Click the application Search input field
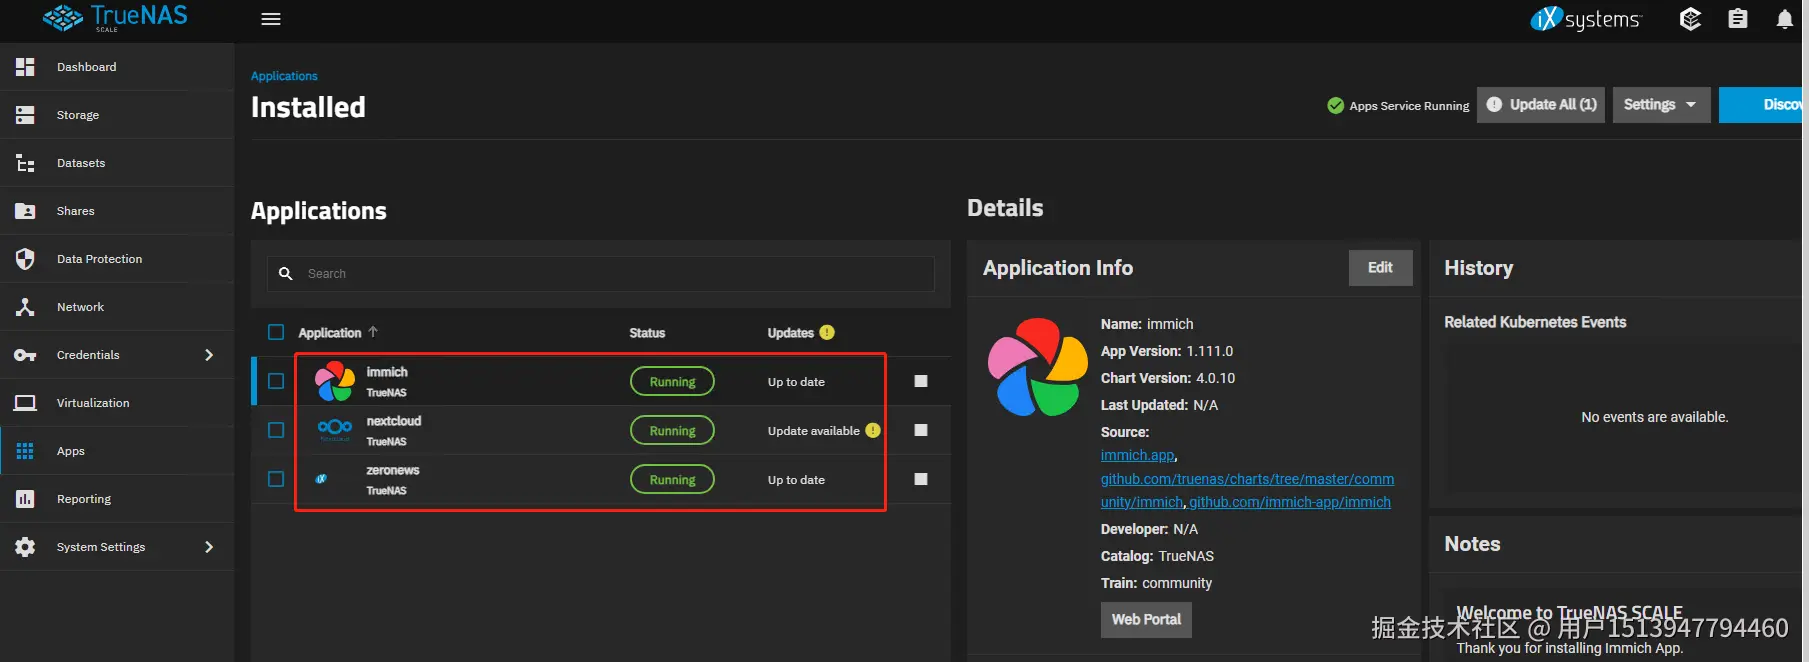The height and width of the screenshot is (662, 1809). tap(600, 273)
